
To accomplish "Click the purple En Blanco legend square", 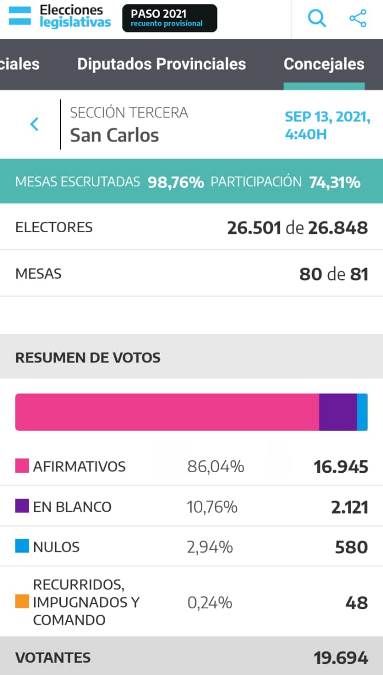I will tap(22, 506).
